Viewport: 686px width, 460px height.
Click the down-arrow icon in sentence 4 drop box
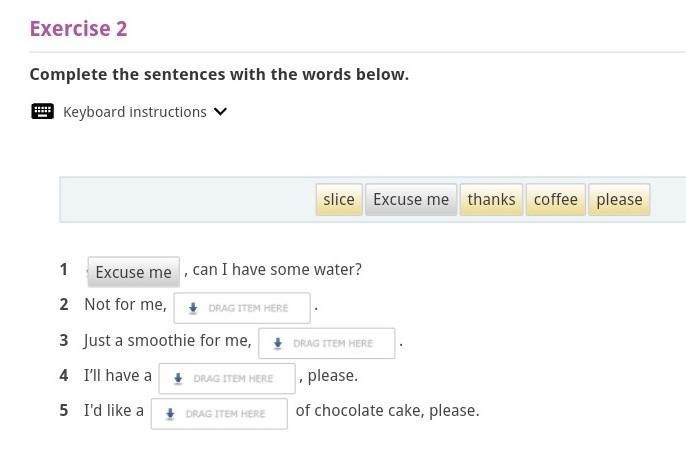click(178, 378)
